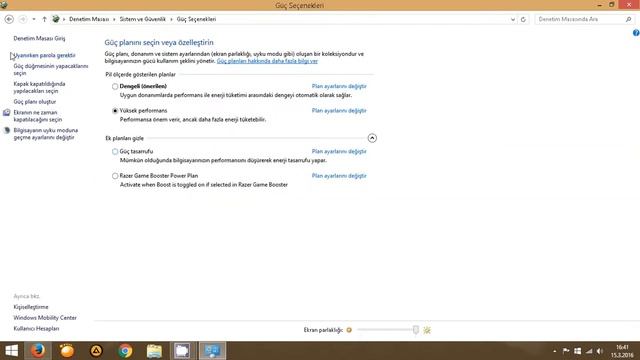
Task: Open Kişiselleştirme link
Action: tap(31, 307)
